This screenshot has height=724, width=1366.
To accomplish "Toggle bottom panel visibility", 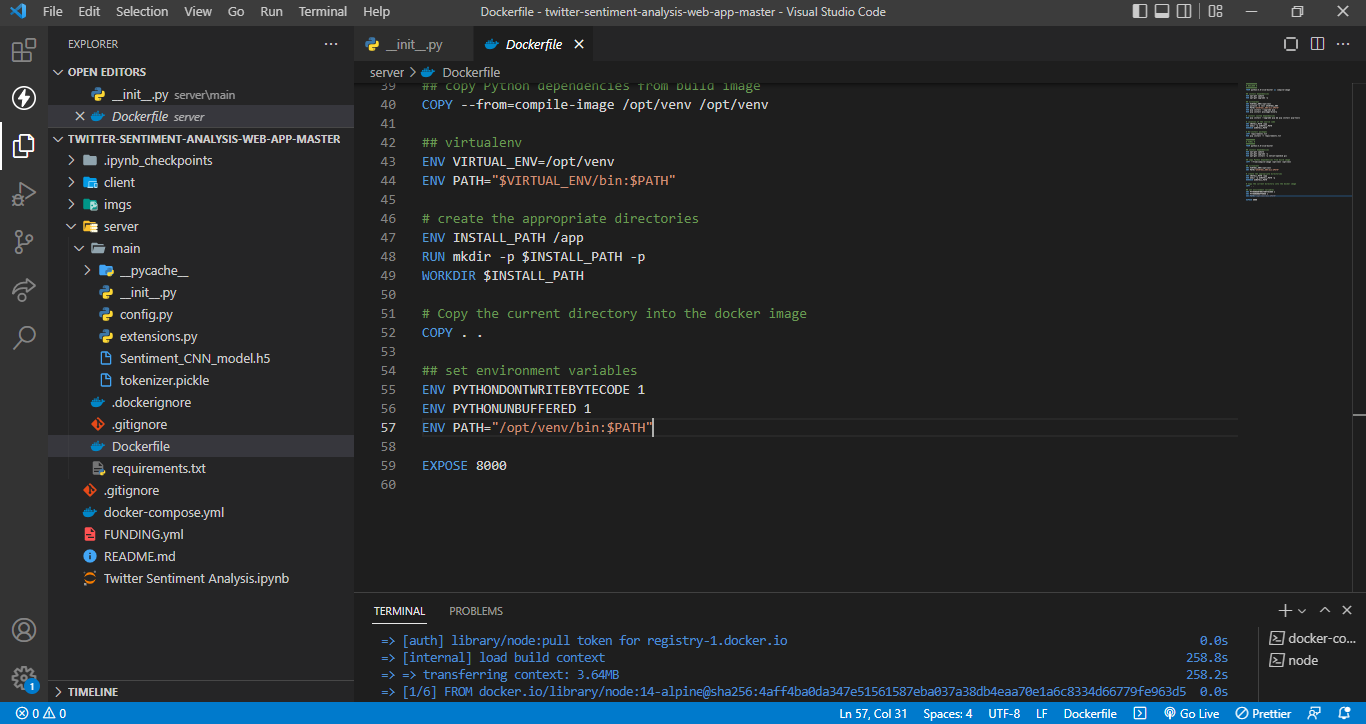I will tap(1162, 12).
